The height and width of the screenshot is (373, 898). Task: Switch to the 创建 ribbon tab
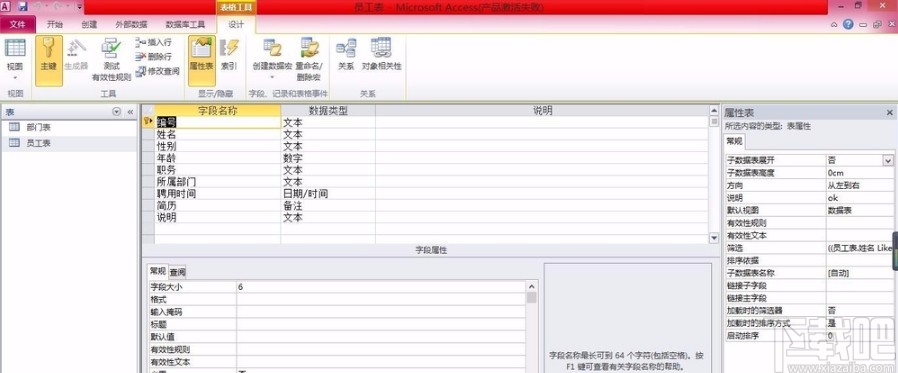coord(89,25)
